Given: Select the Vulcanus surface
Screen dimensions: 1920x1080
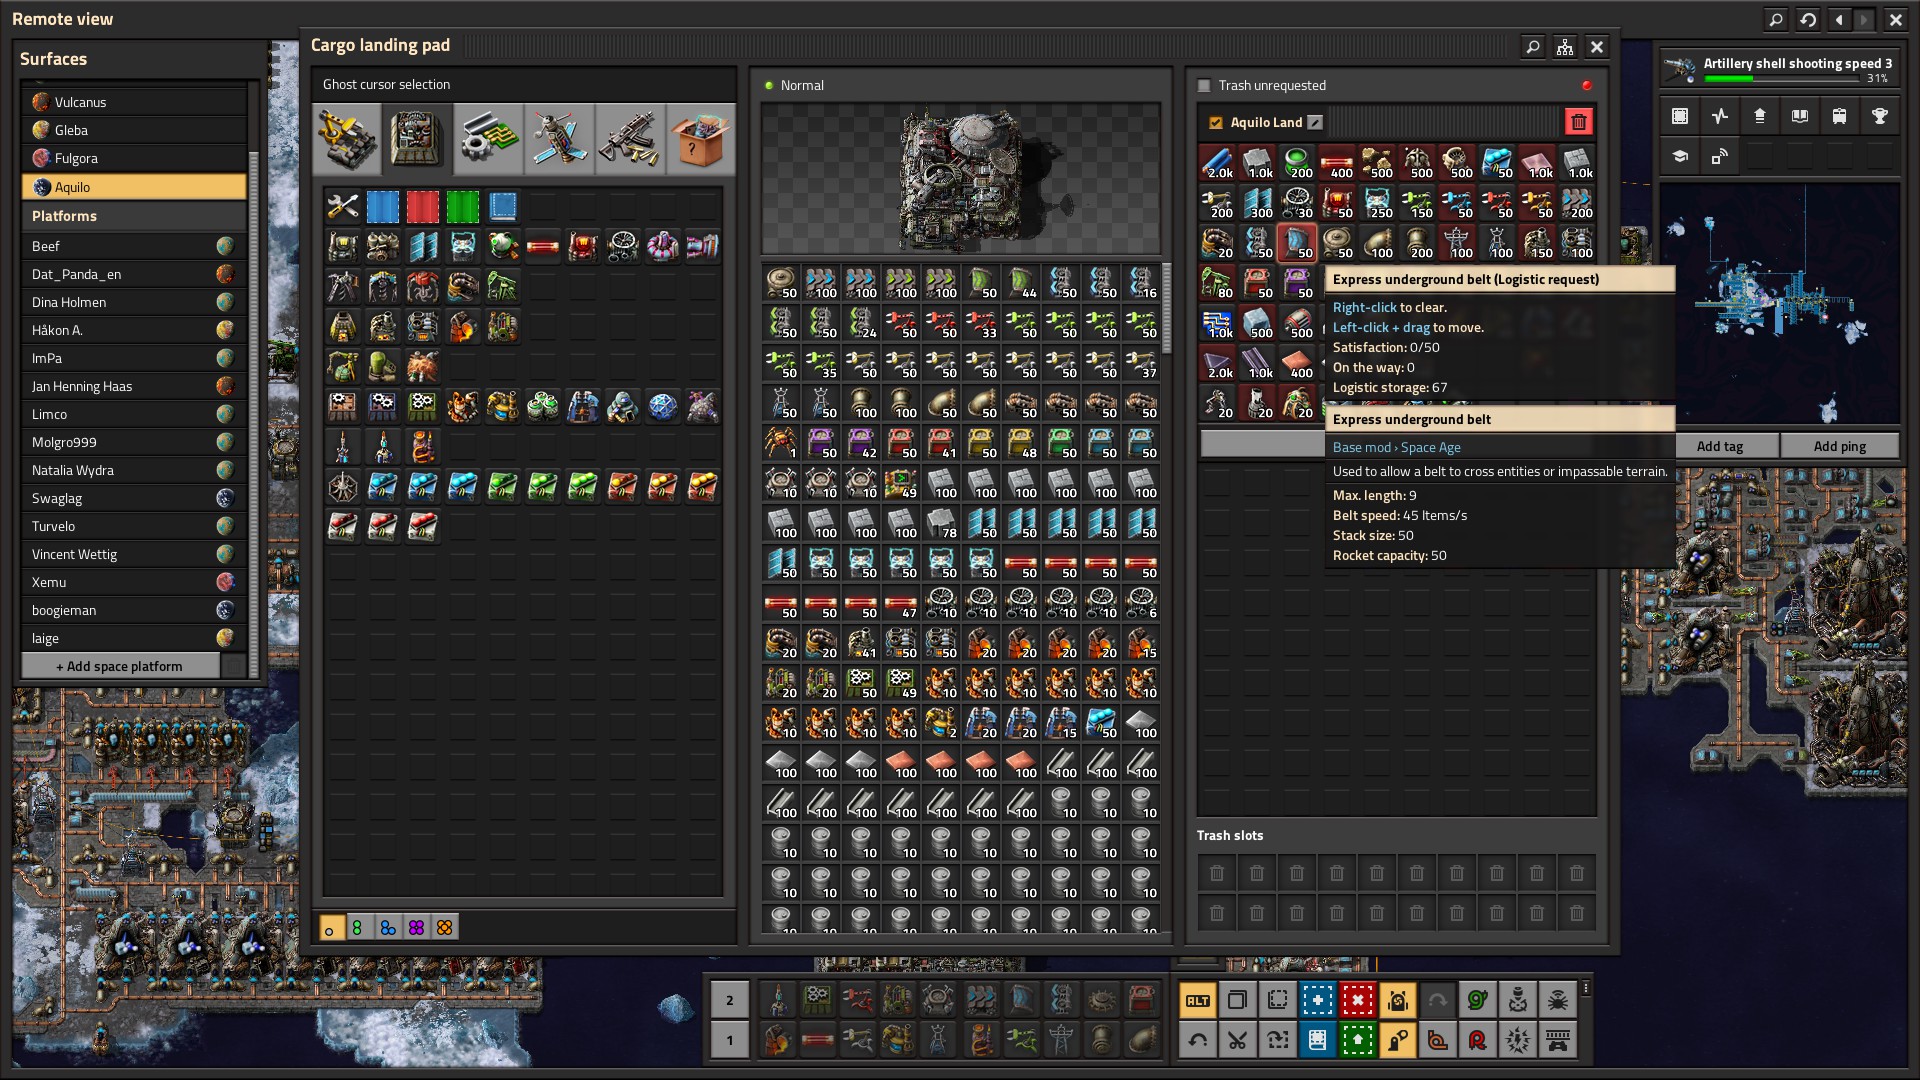Looking at the screenshot, I should [134, 102].
